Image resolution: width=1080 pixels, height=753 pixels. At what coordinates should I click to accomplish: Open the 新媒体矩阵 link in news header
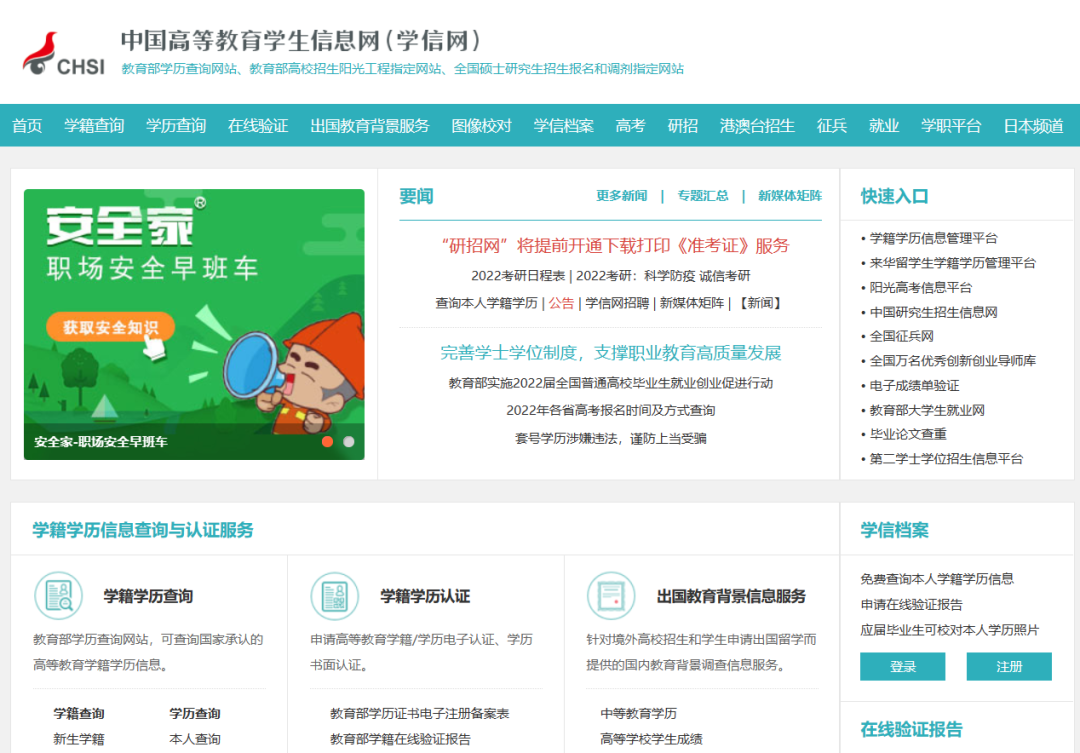click(789, 196)
